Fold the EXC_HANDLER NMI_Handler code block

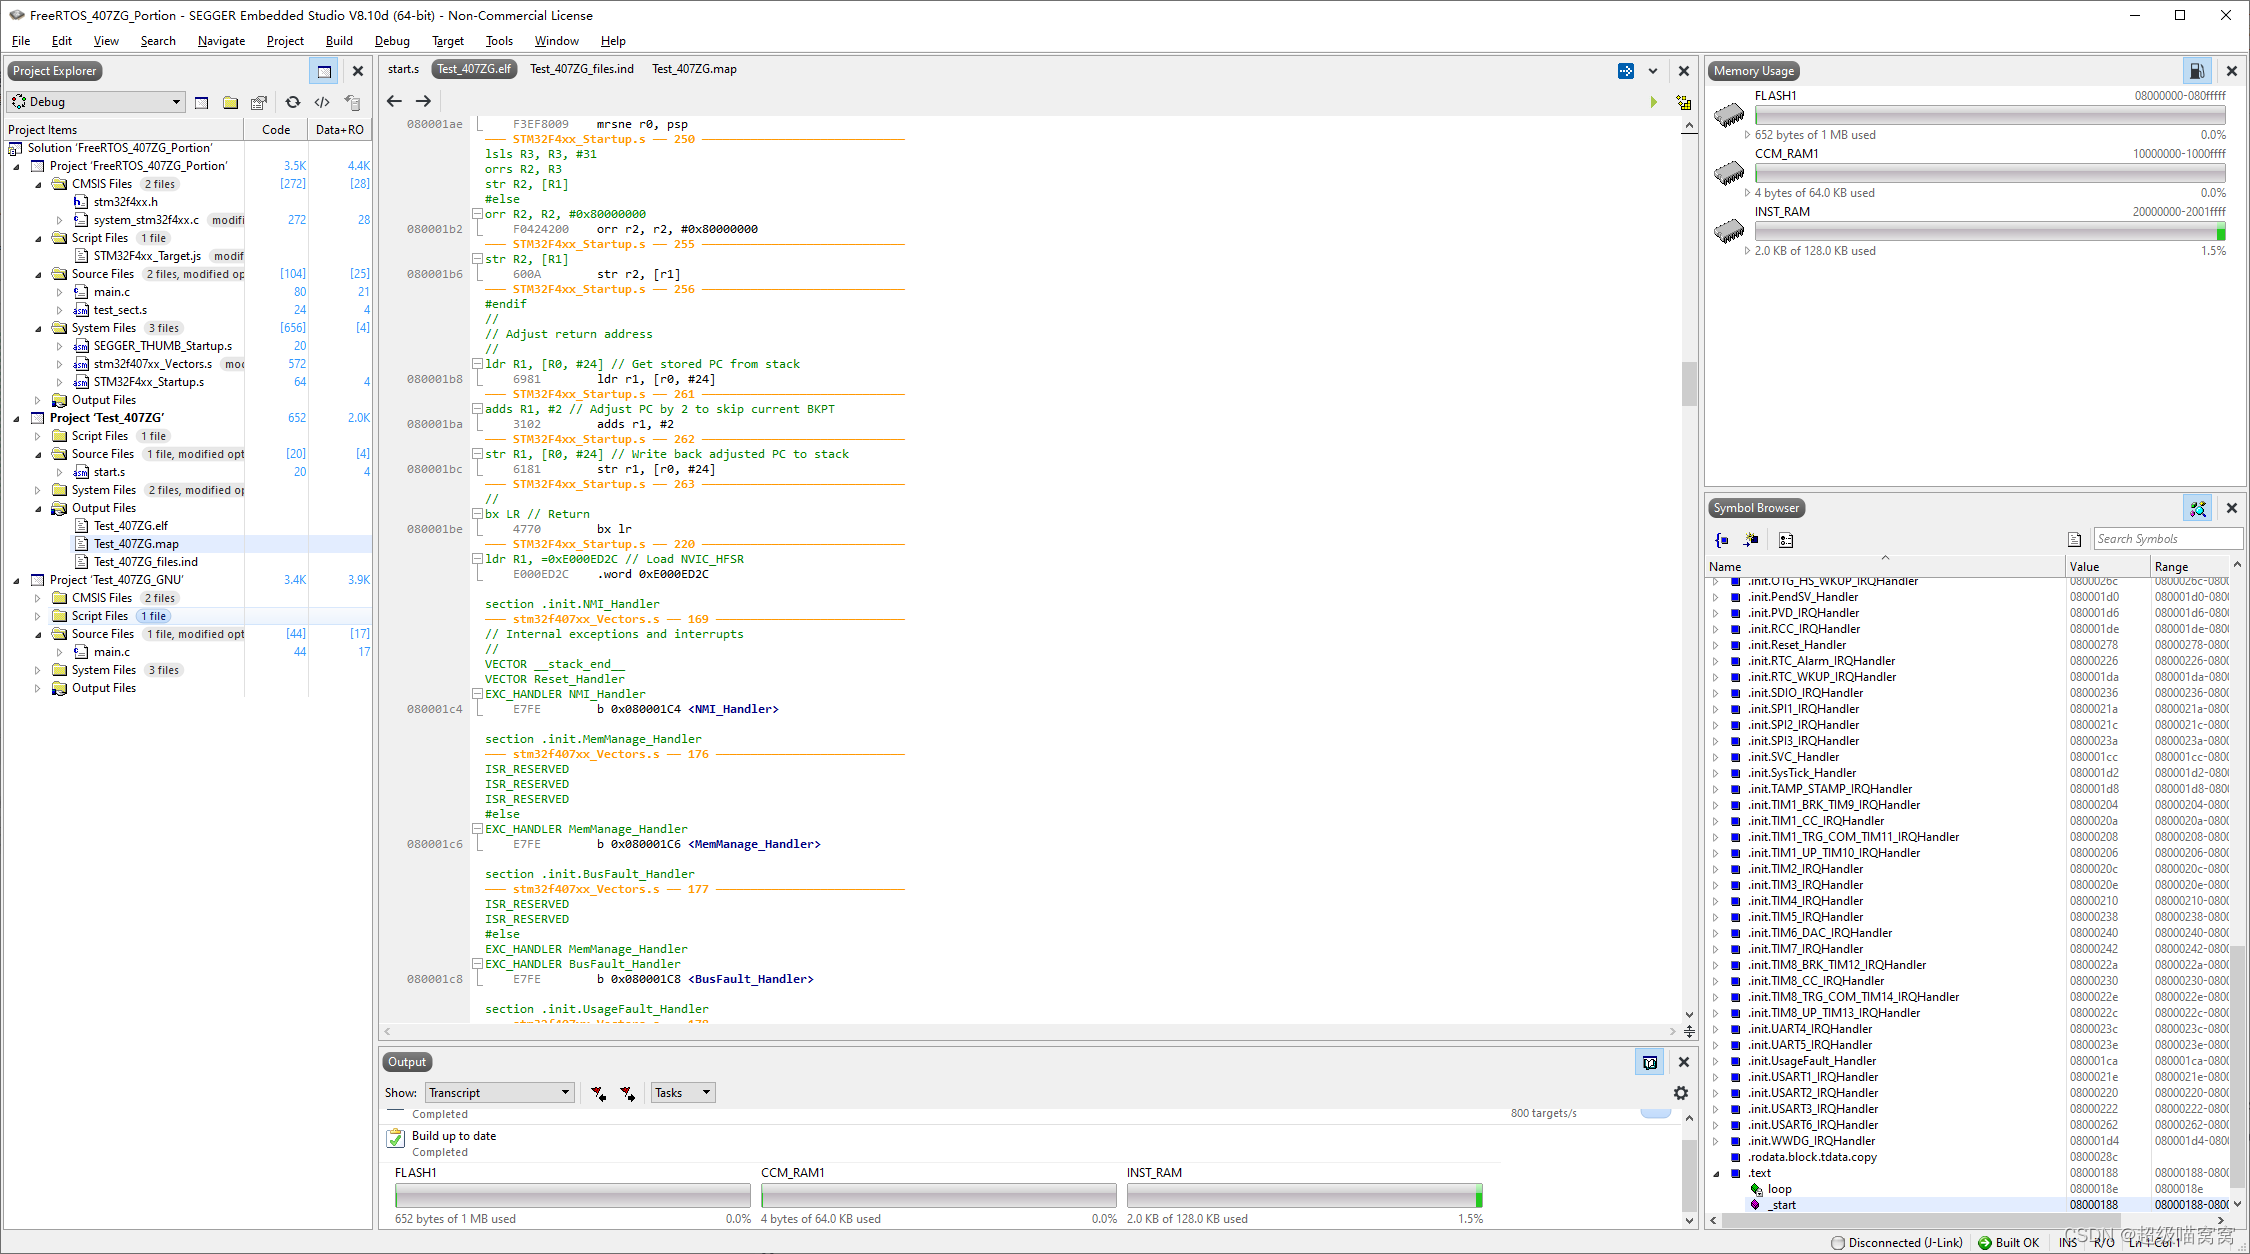point(478,694)
